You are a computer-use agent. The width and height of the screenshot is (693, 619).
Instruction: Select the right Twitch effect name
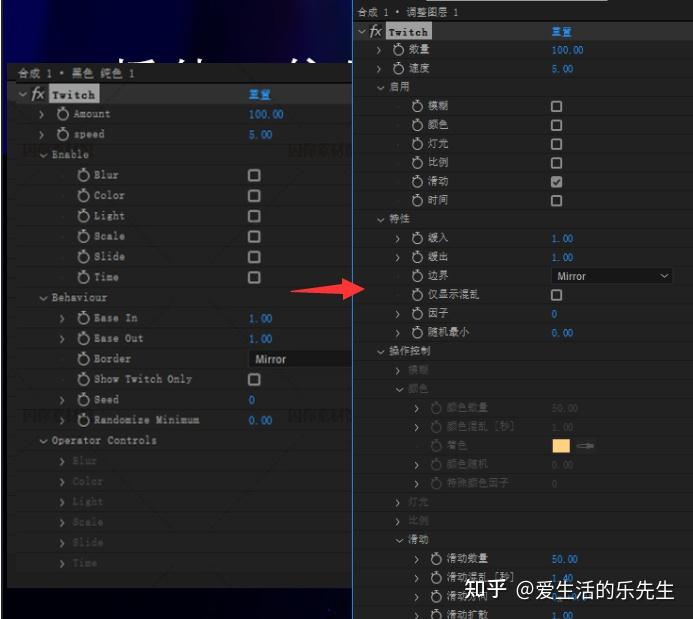coord(408,32)
